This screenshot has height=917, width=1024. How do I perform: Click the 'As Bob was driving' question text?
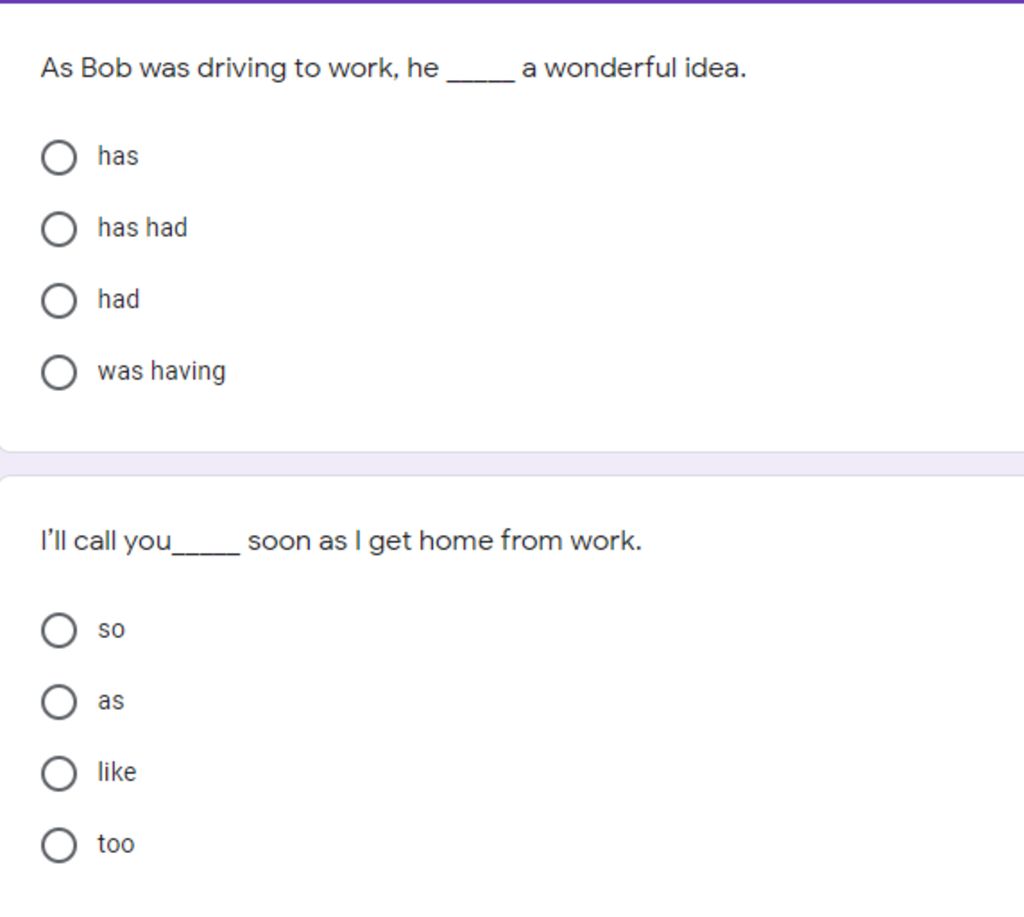coord(240,69)
